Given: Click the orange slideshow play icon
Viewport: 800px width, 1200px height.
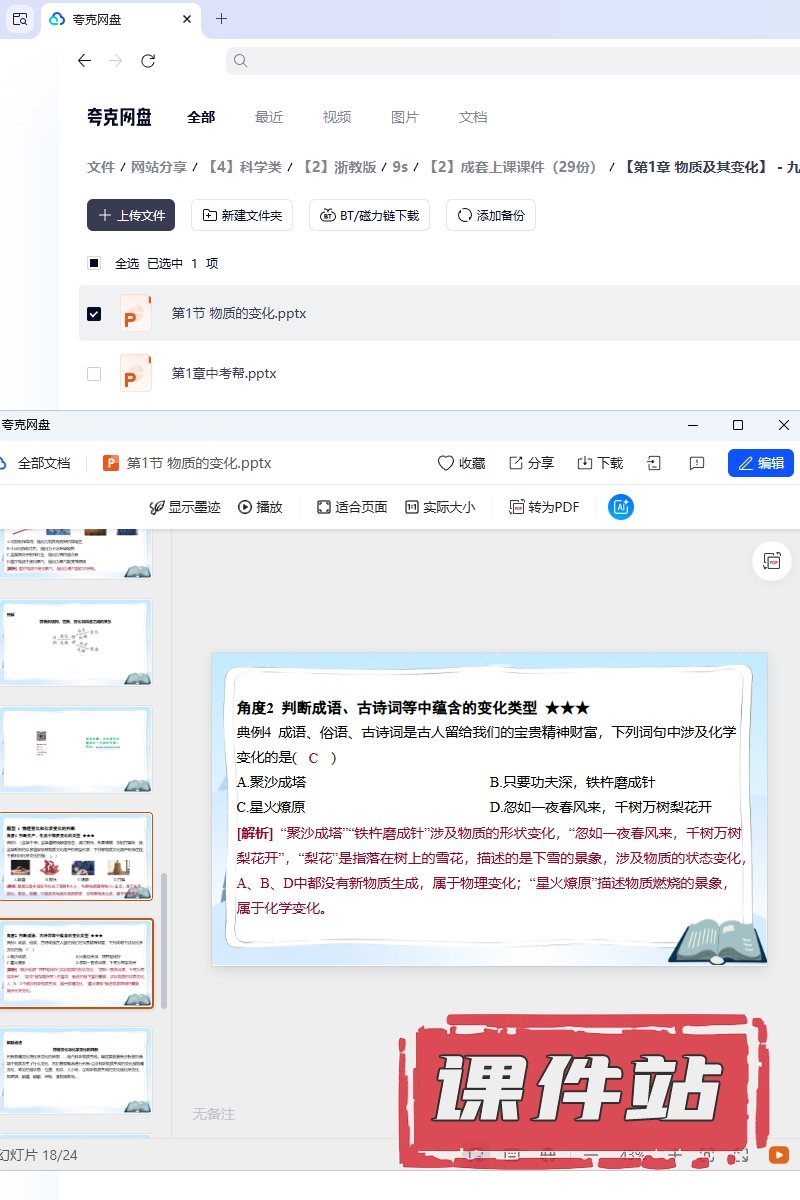Looking at the screenshot, I should coord(778,1155).
